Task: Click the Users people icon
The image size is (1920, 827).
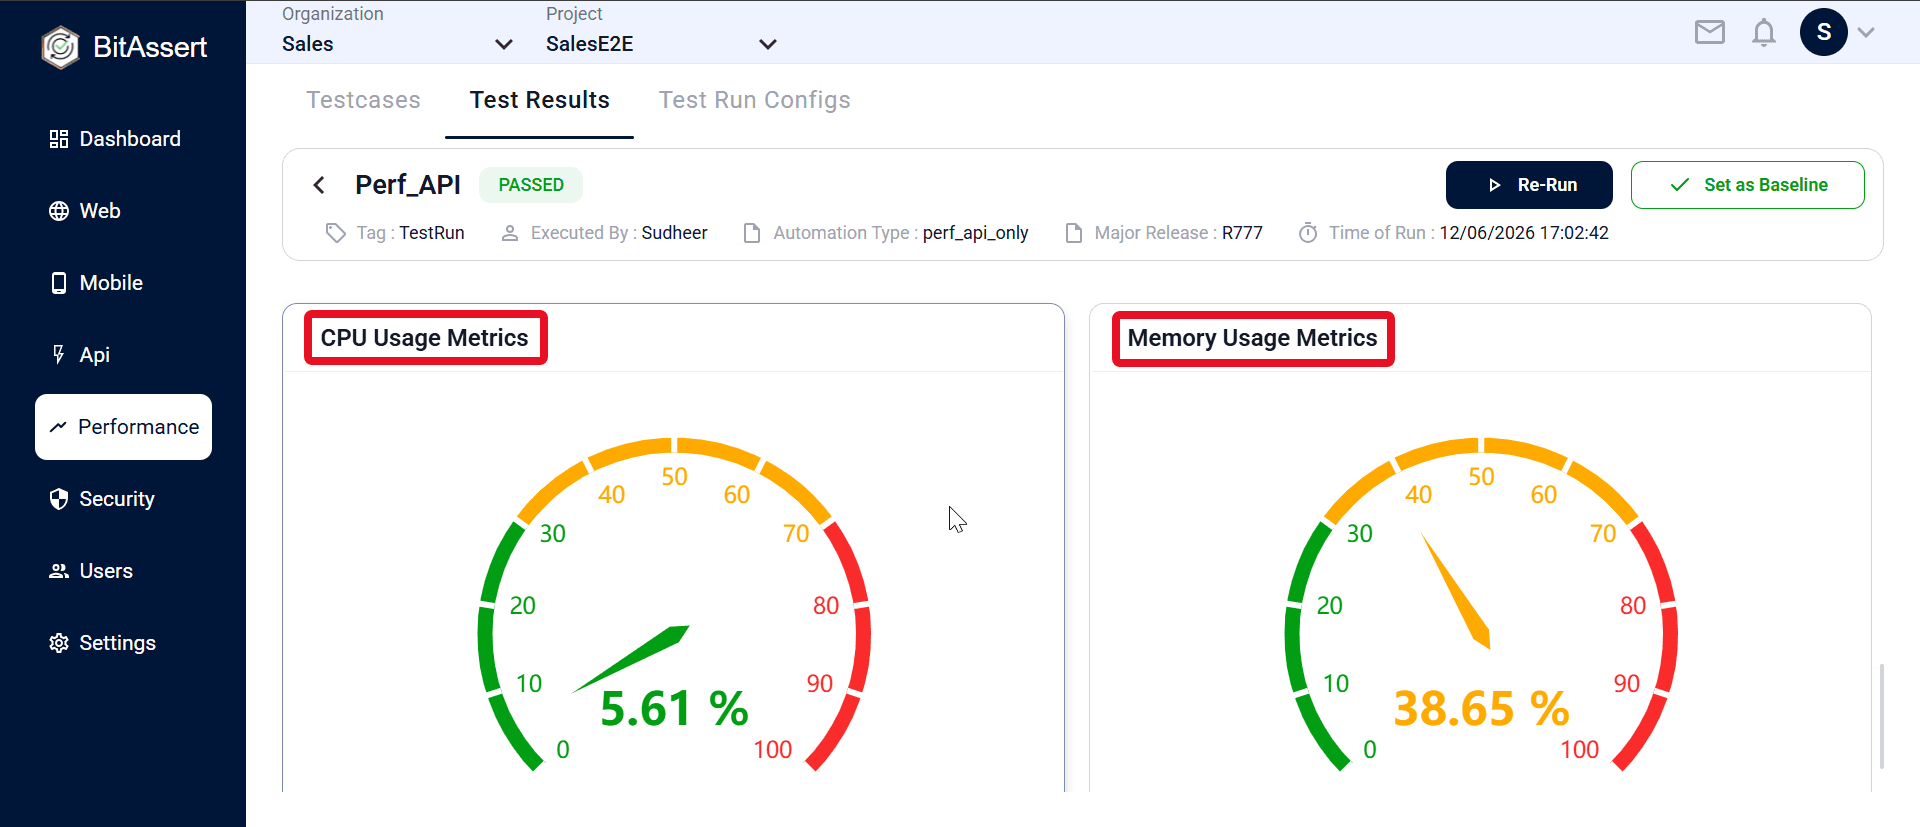Action: (x=59, y=571)
